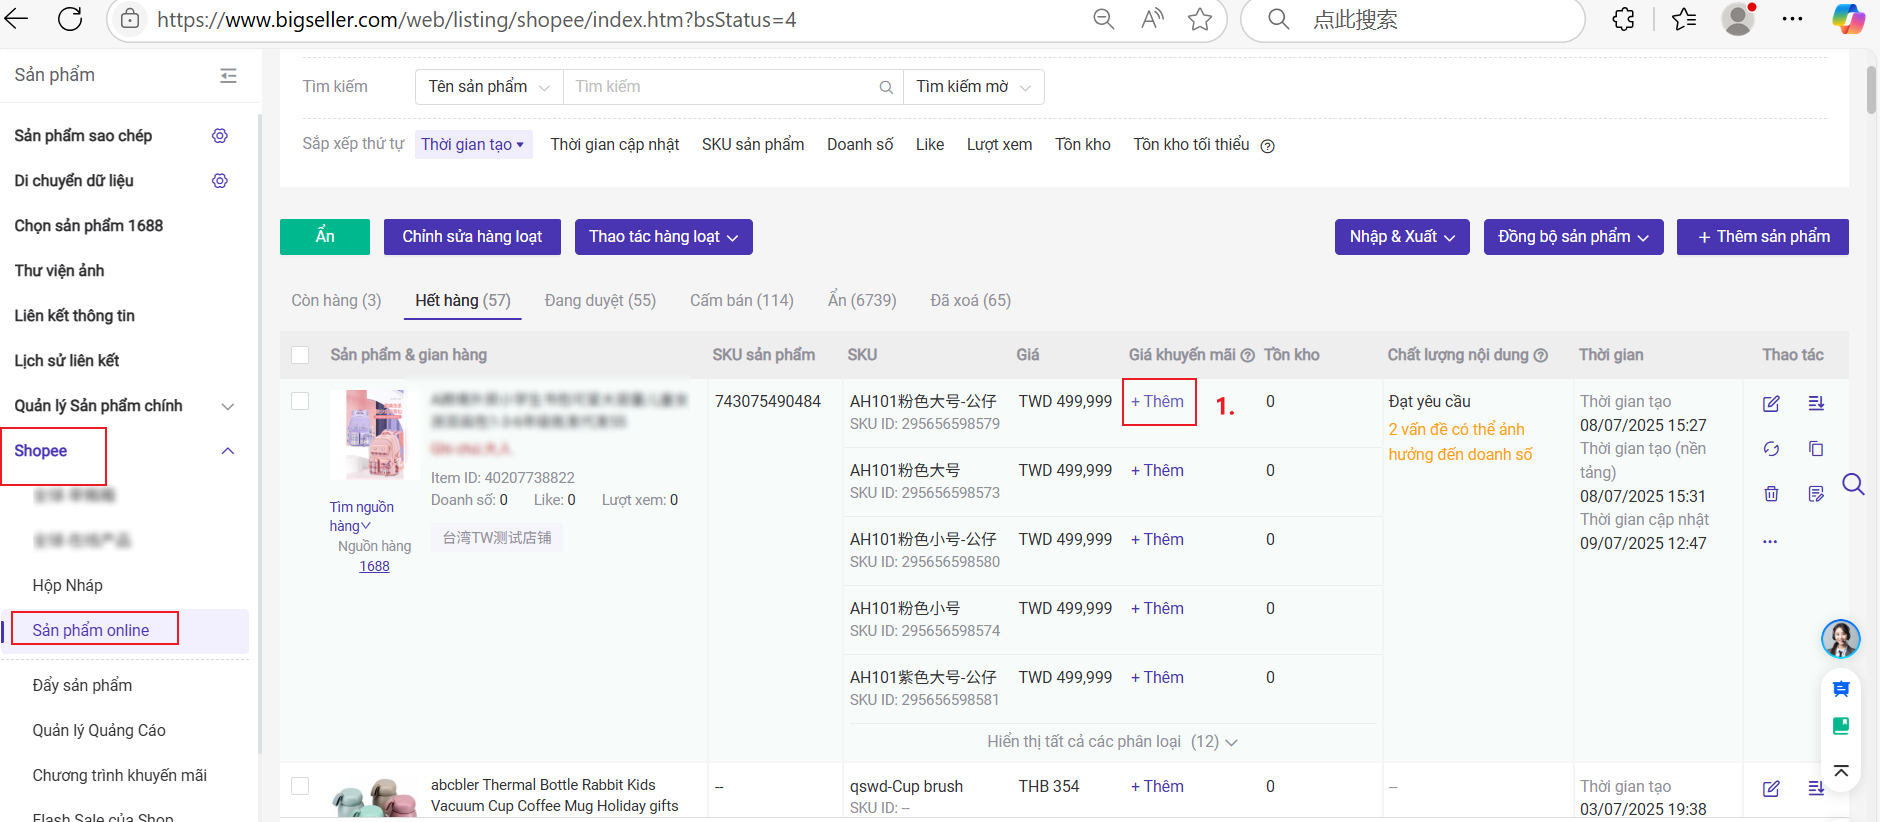Click the help icon beside Tồn kho tối thiểu
The height and width of the screenshot is (822, 1880).
[x=1267, y=146]
